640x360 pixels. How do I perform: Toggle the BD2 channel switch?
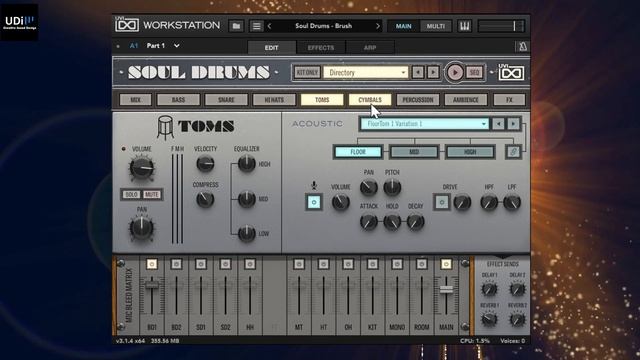tap(176, 264)
